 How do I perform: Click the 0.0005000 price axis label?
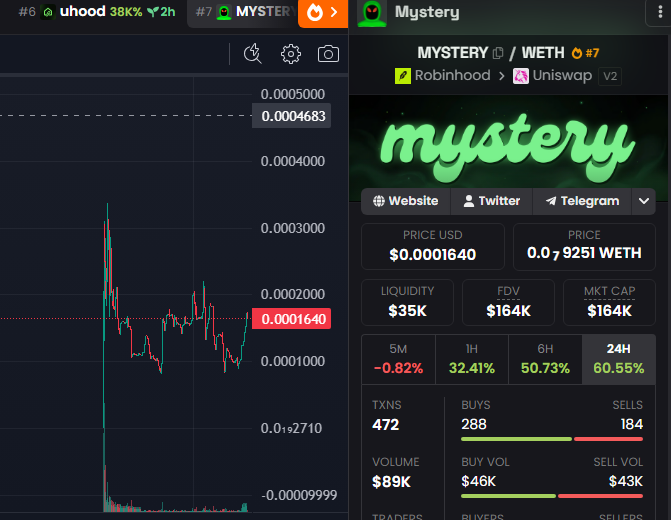(293, 94)
